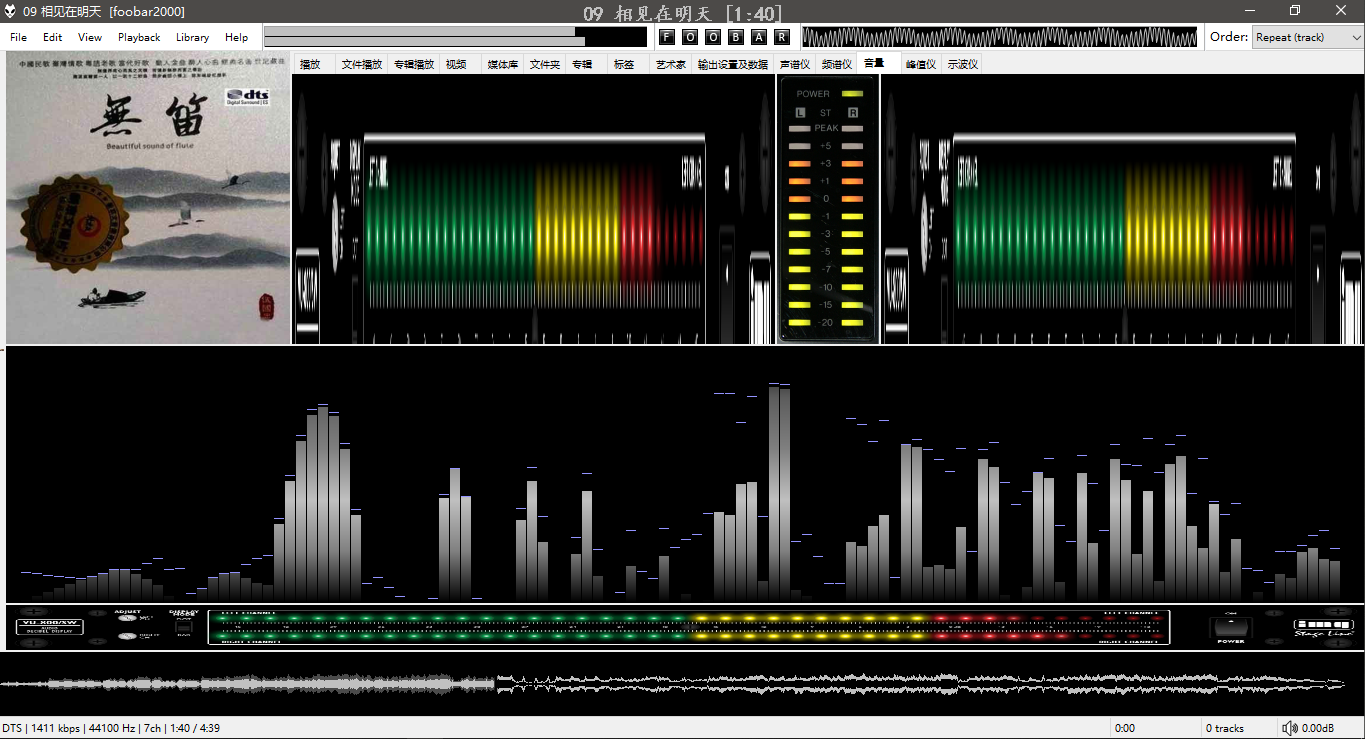This screenshot has width=1365, height=739.
Task: Open the Library menu
Action: [192, 37]
